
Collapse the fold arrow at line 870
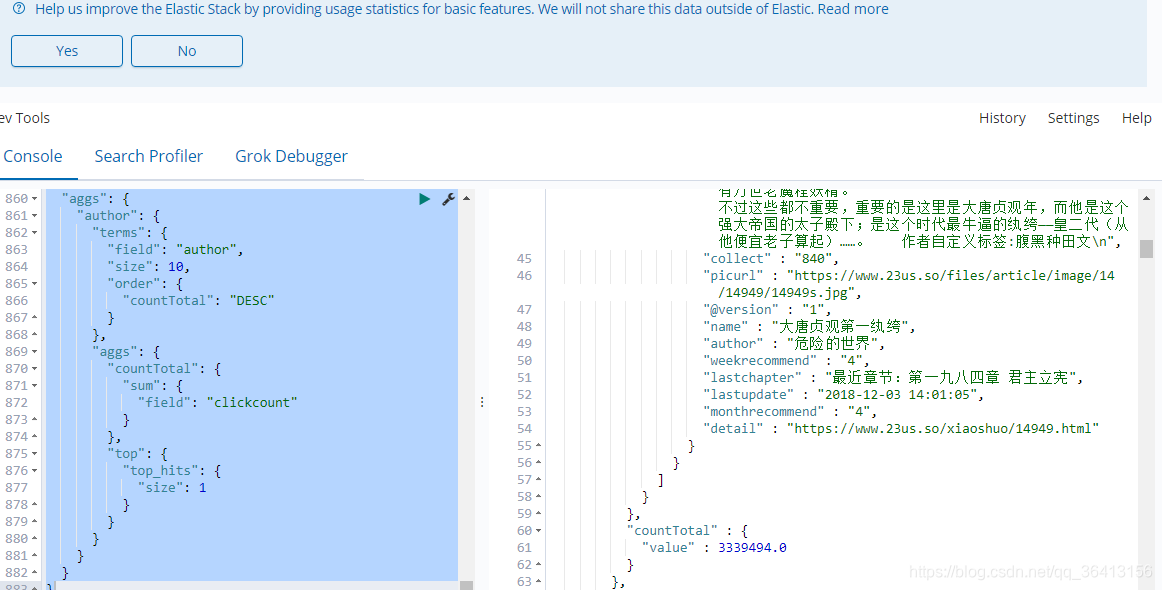coord(35,368)
